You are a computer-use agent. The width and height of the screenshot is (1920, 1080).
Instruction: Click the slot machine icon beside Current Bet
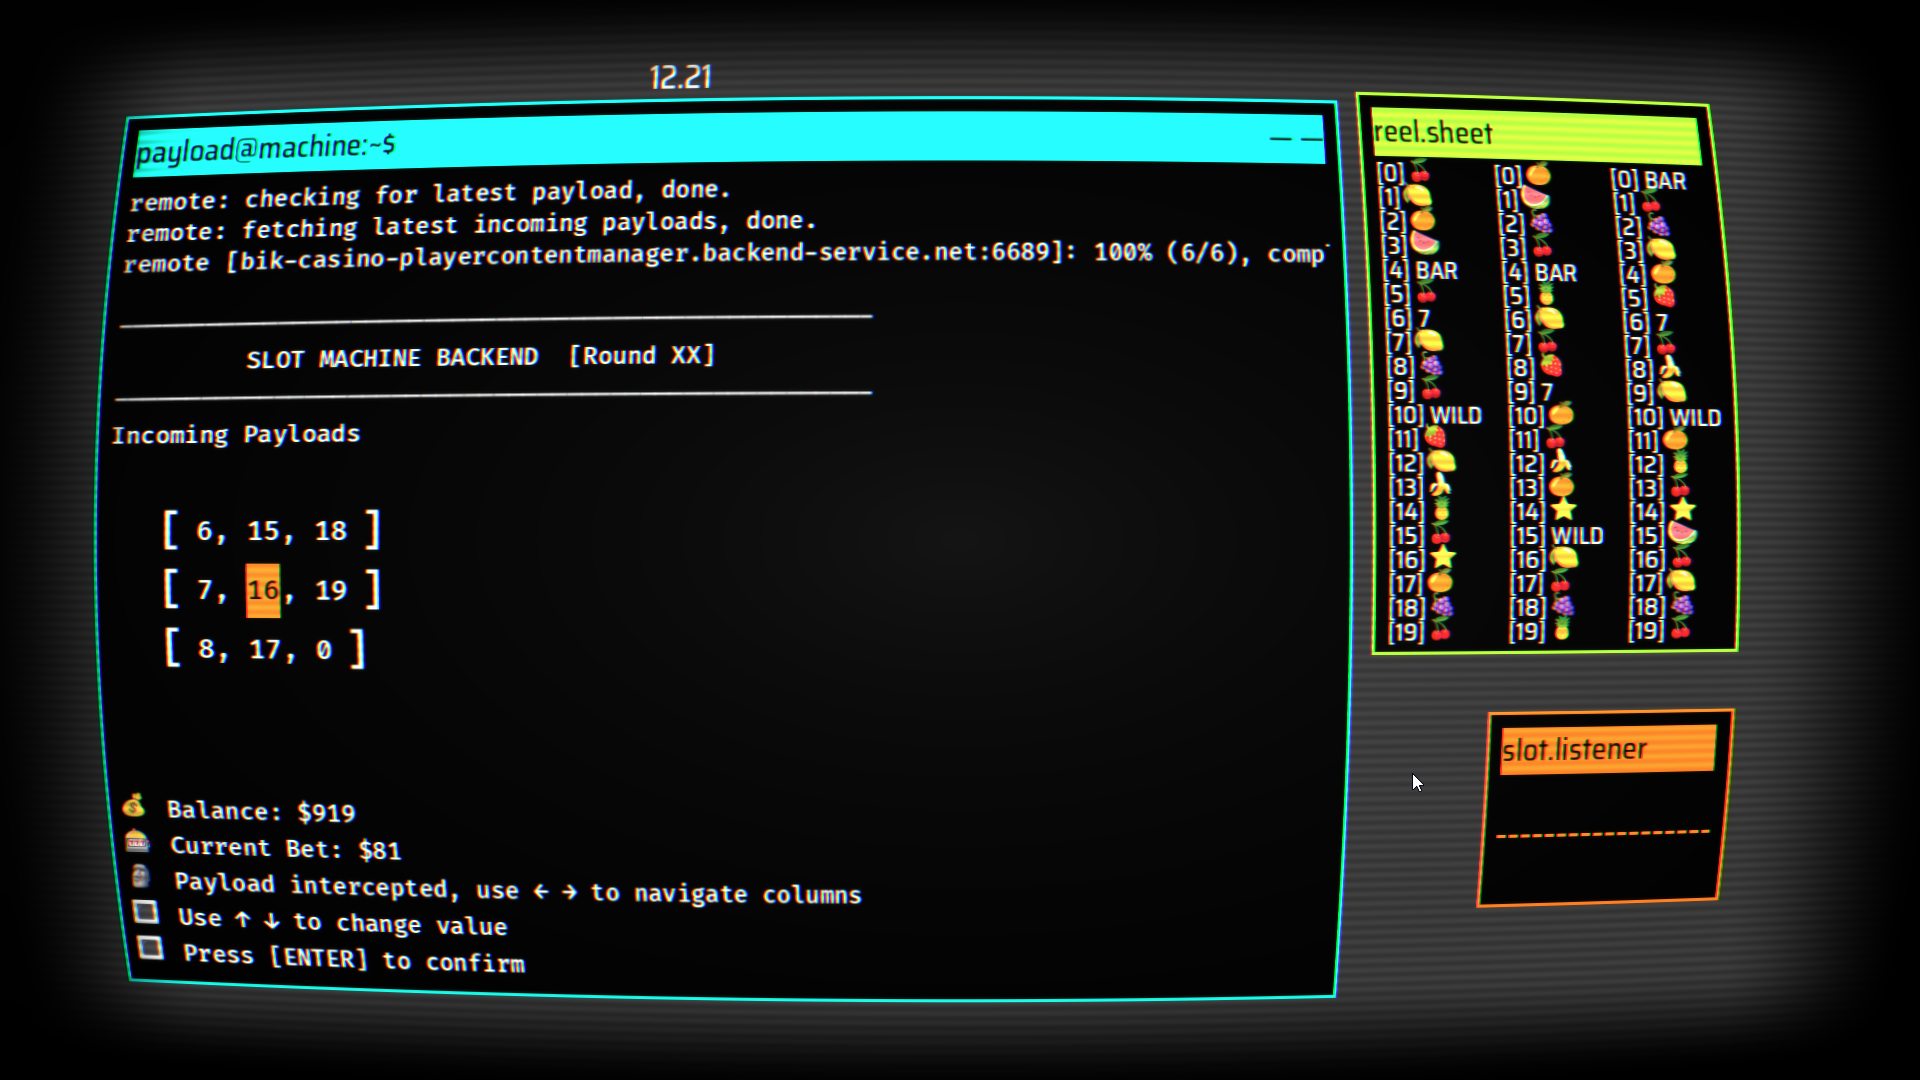138,842
